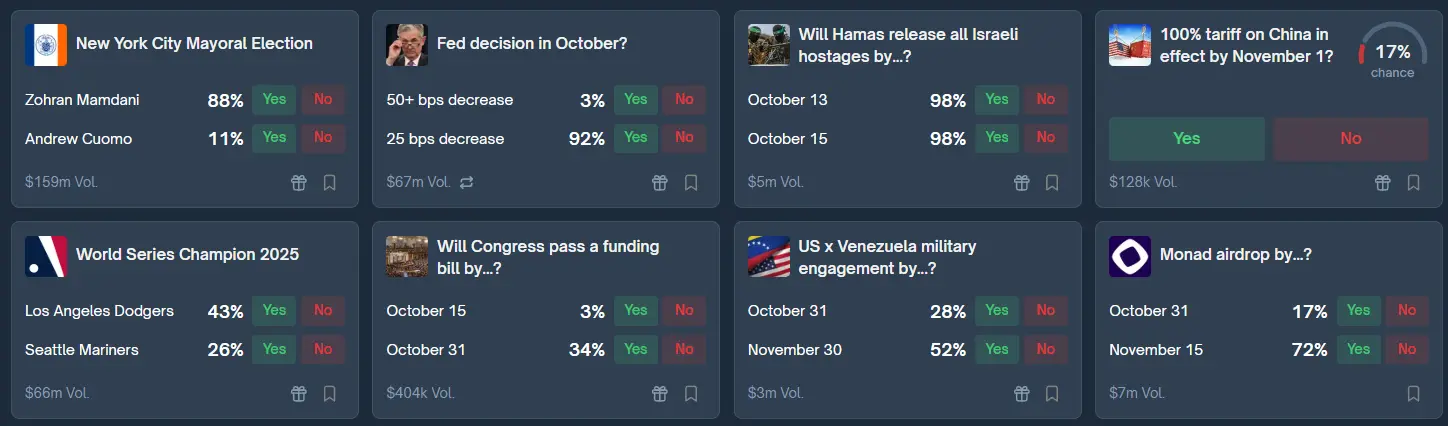Click large No button on China tariff card
The image size is (1448, 426).
(1350, 139)
